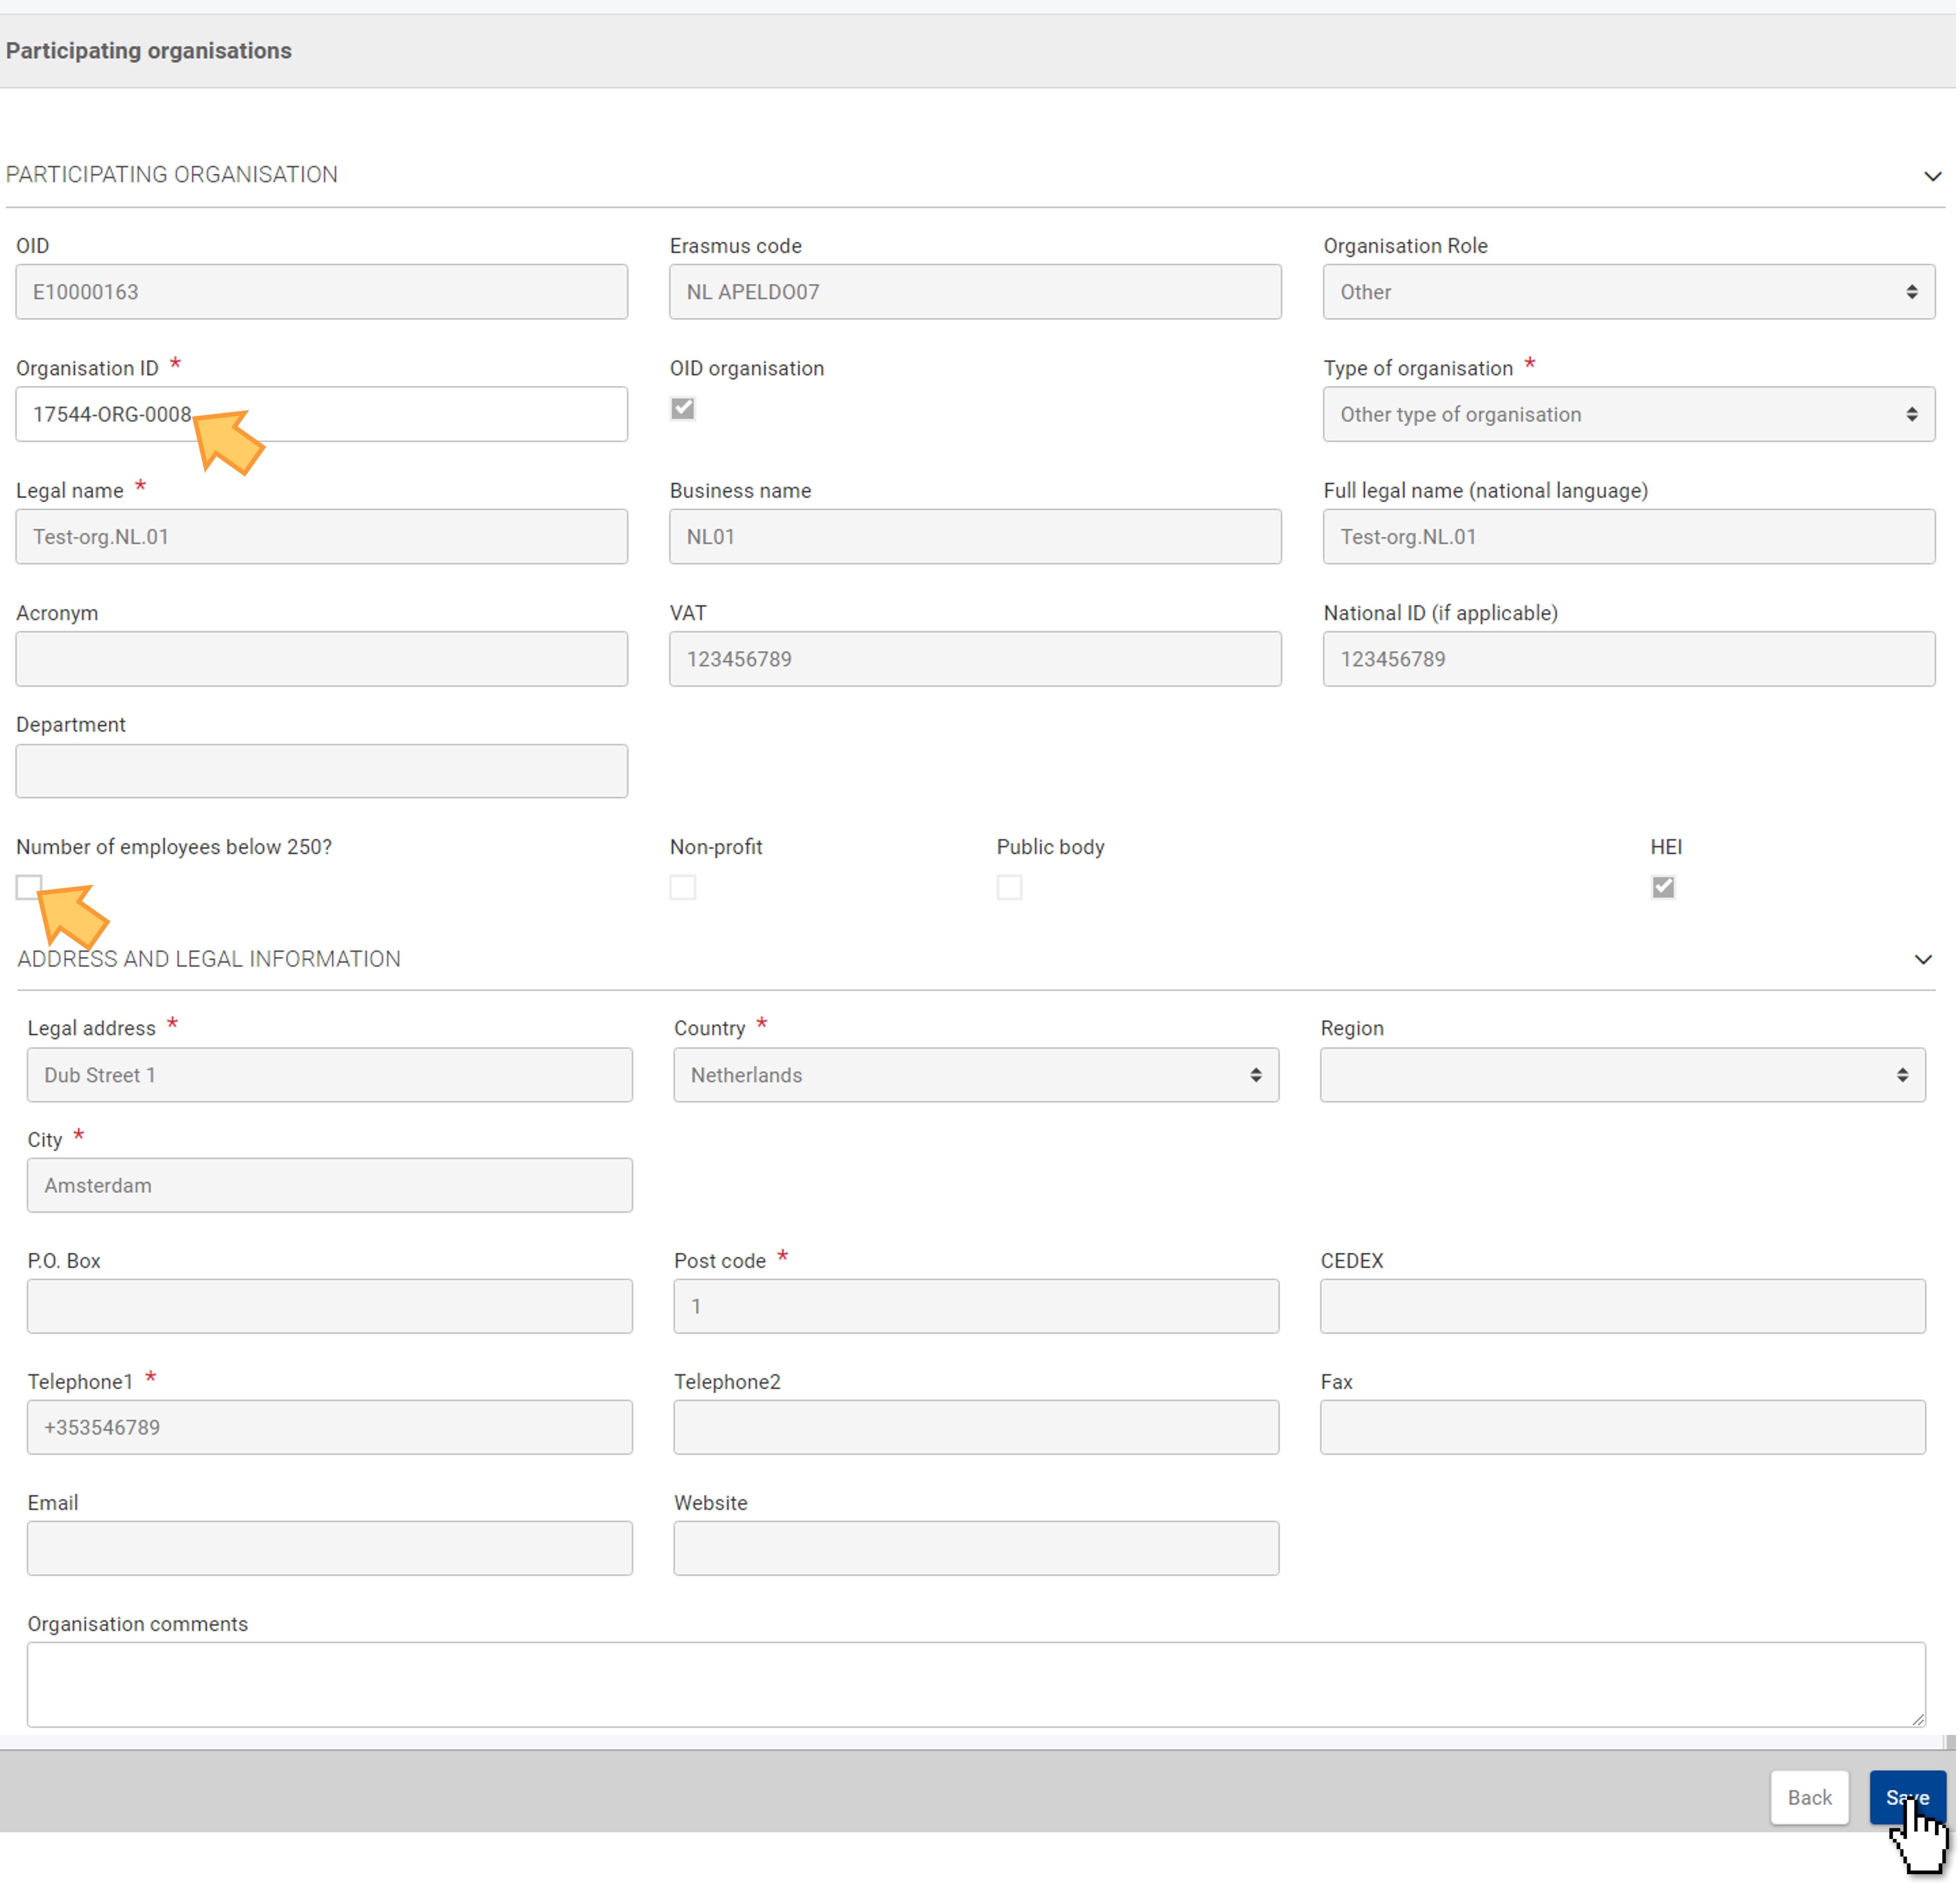Screen dimensions: 1960x1883
Task: Click the Business name field NL01
Action: tap(977, 537)
